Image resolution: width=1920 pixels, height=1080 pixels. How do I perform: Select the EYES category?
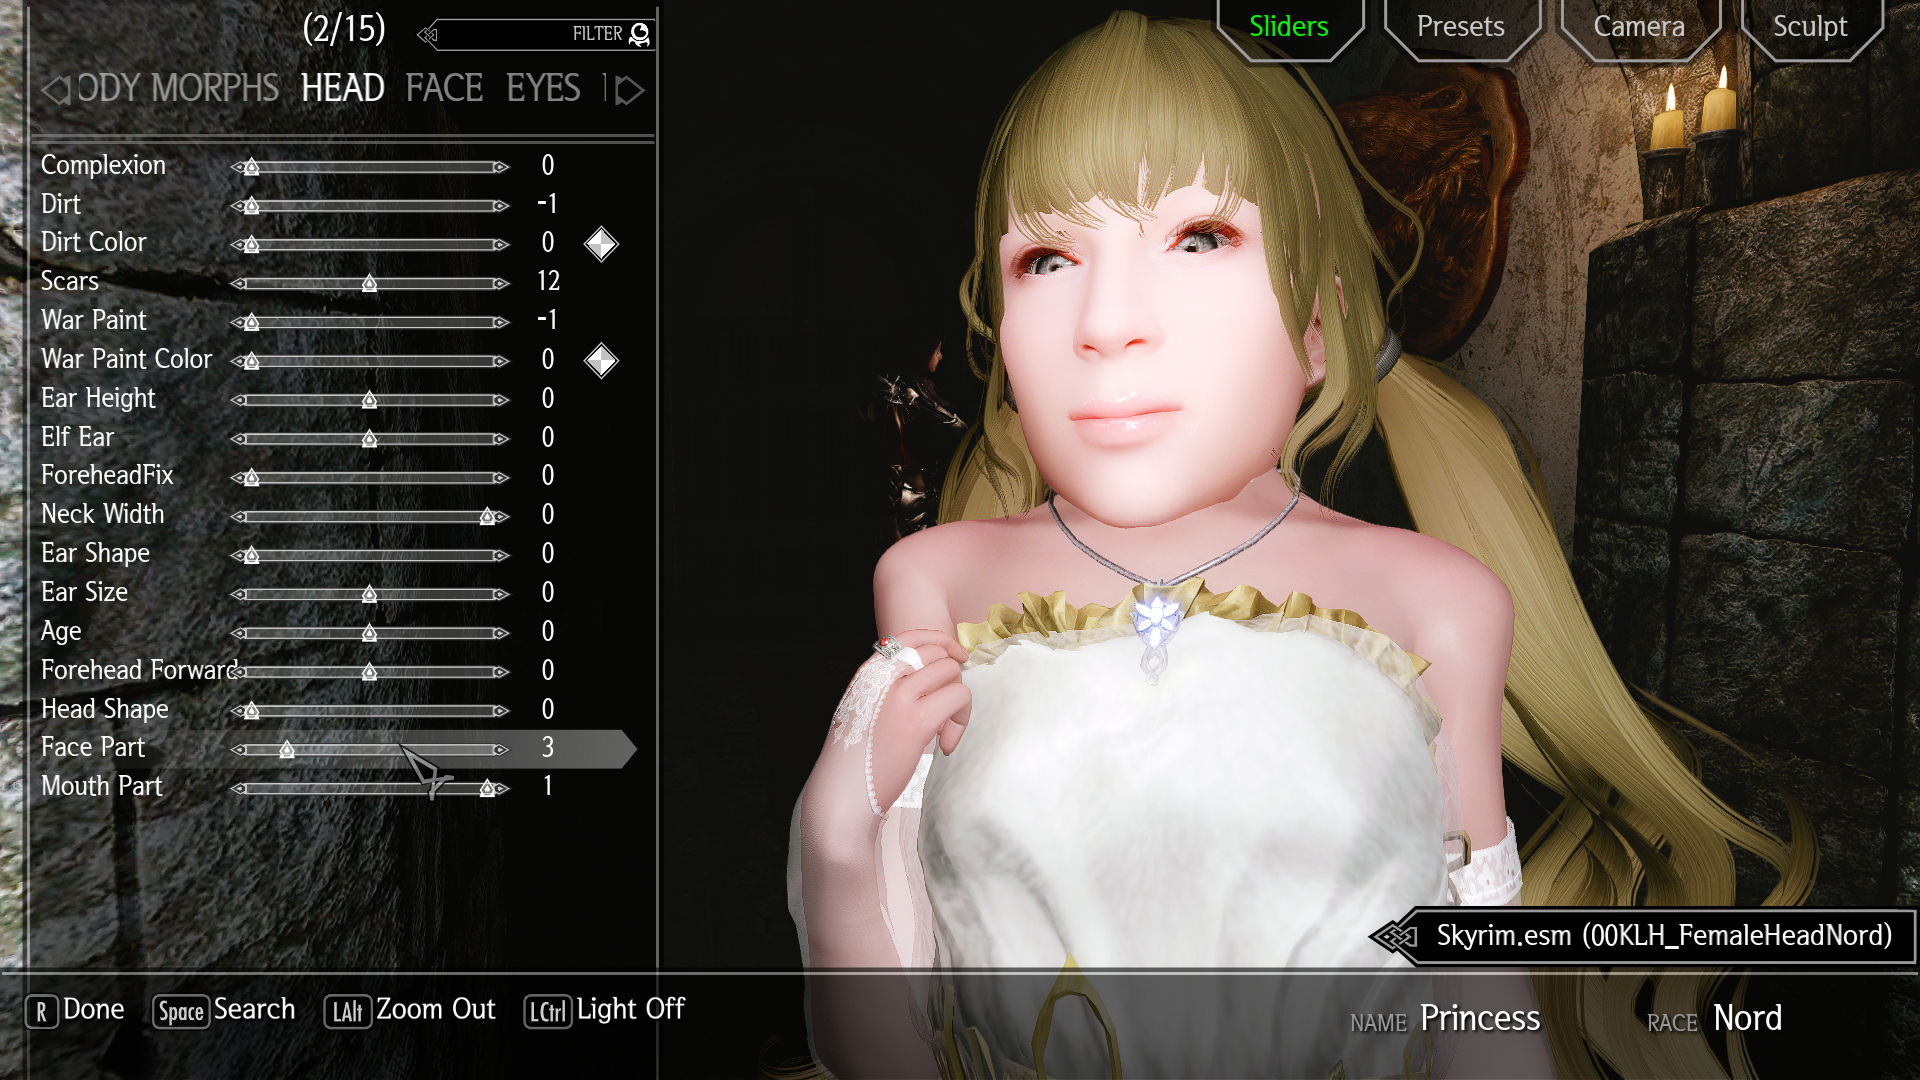pyautogui.click(x=543, y=89)
